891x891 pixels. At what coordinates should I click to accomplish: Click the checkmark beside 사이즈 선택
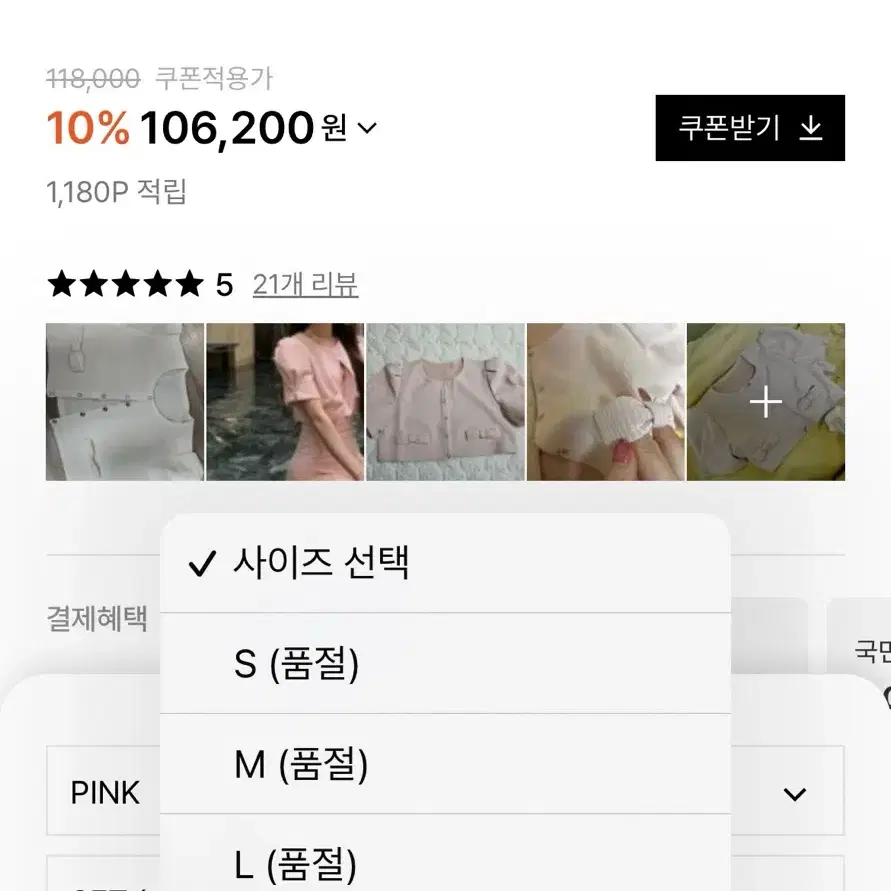(202, 564)
